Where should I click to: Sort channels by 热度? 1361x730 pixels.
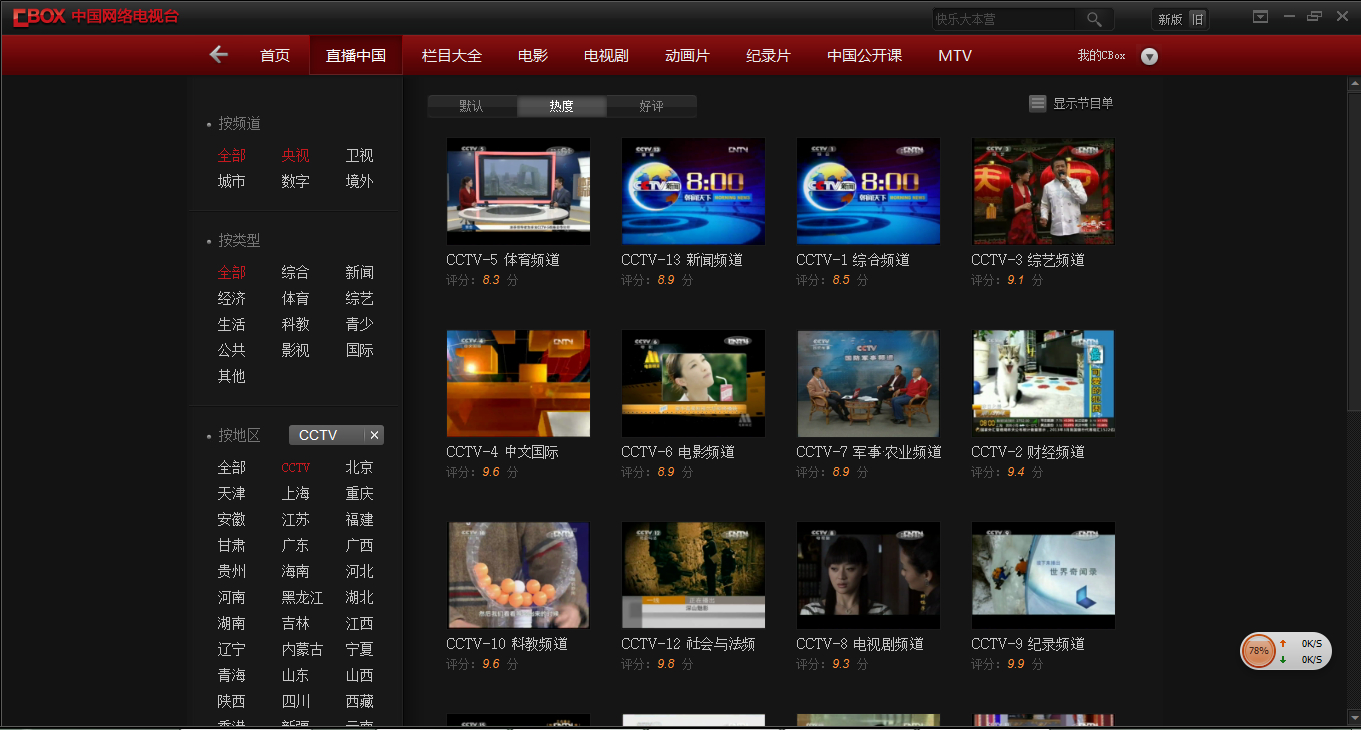(561, 106)
